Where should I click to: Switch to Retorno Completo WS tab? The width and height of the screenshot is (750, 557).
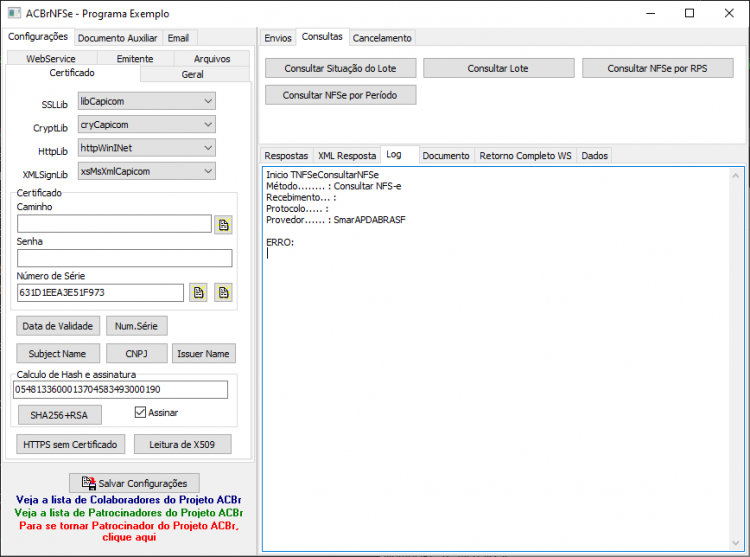coord(525,156)
